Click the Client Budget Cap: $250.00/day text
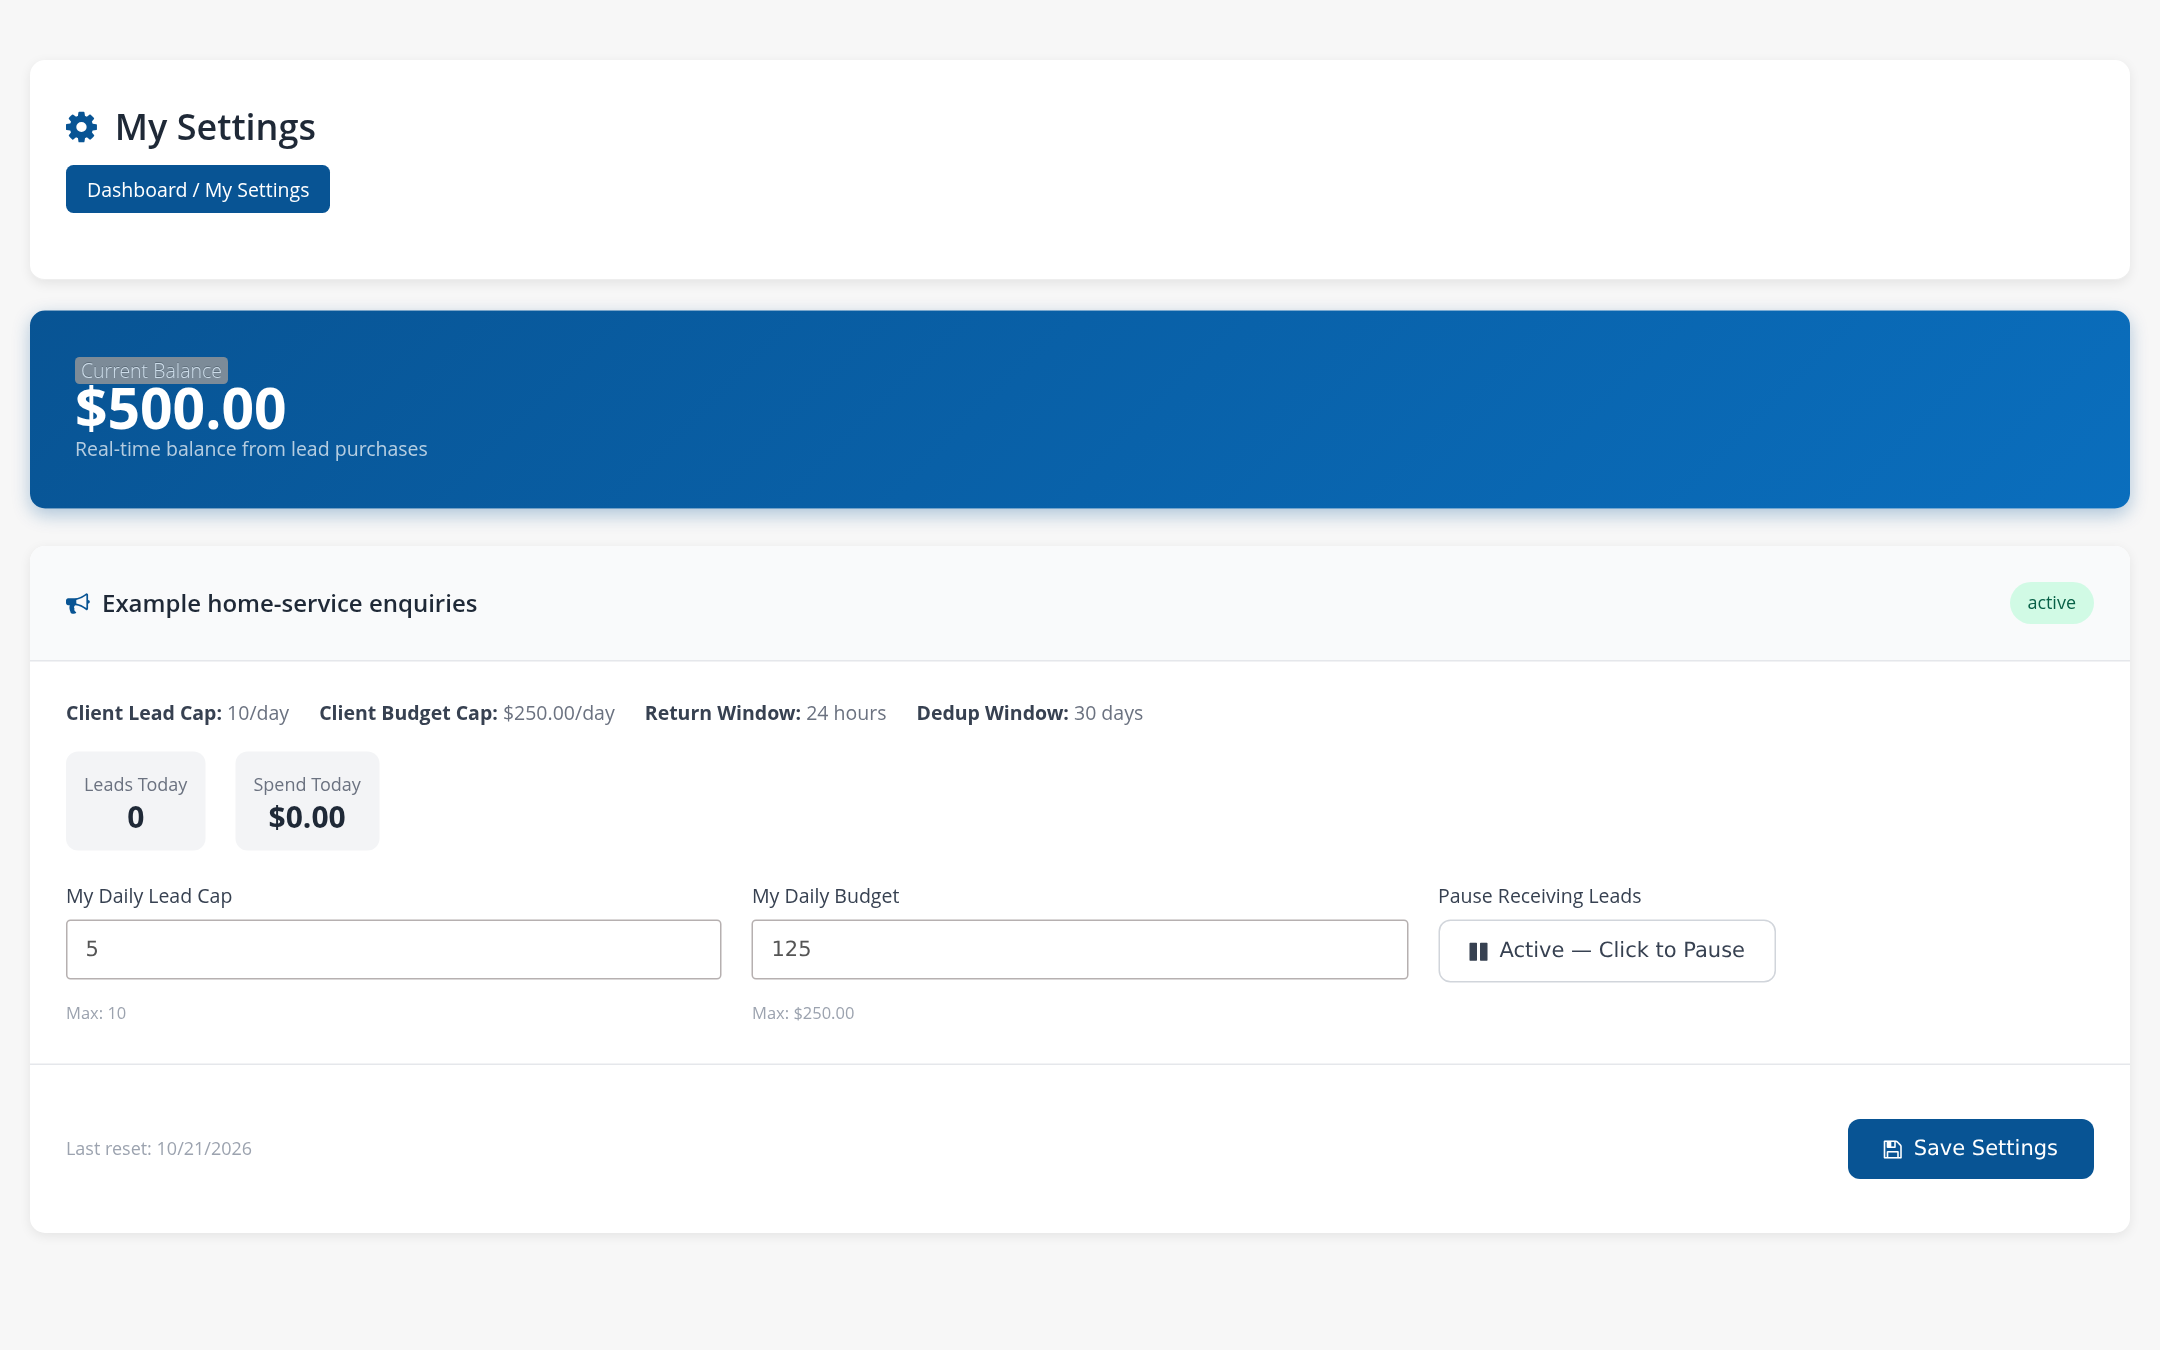The width and height of the screenshot is (2160, 1350). tap(467, 713)
